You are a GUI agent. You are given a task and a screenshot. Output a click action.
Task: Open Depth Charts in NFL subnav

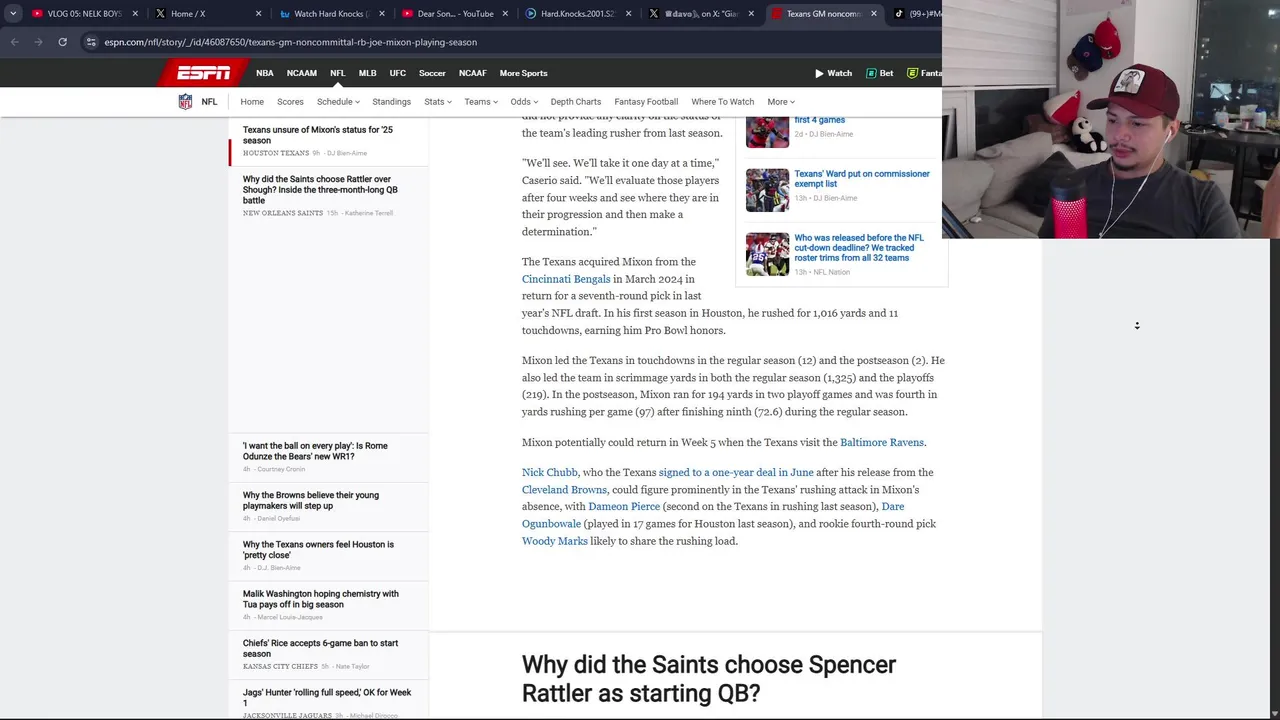(x=575, y=102)
